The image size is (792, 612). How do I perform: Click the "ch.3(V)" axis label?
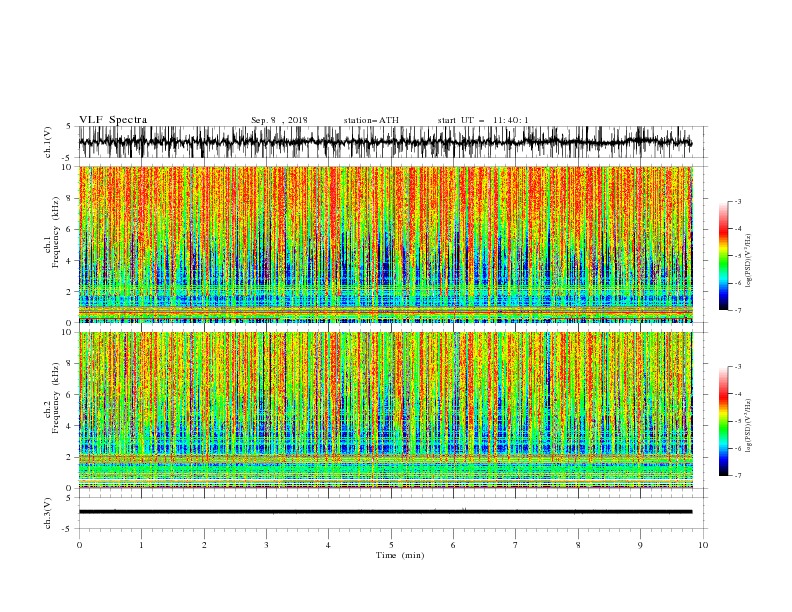48,513
